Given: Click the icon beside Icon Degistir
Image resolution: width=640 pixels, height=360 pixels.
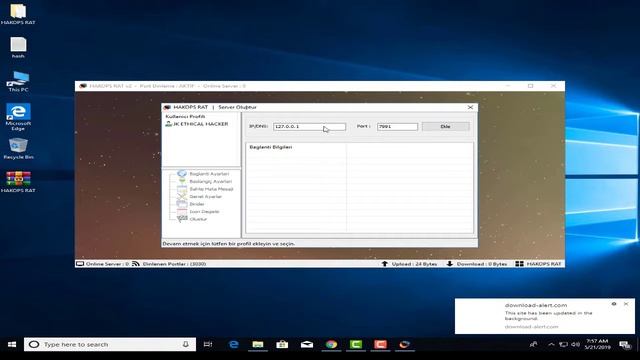Looking at the screenshot, I should 182,212.
